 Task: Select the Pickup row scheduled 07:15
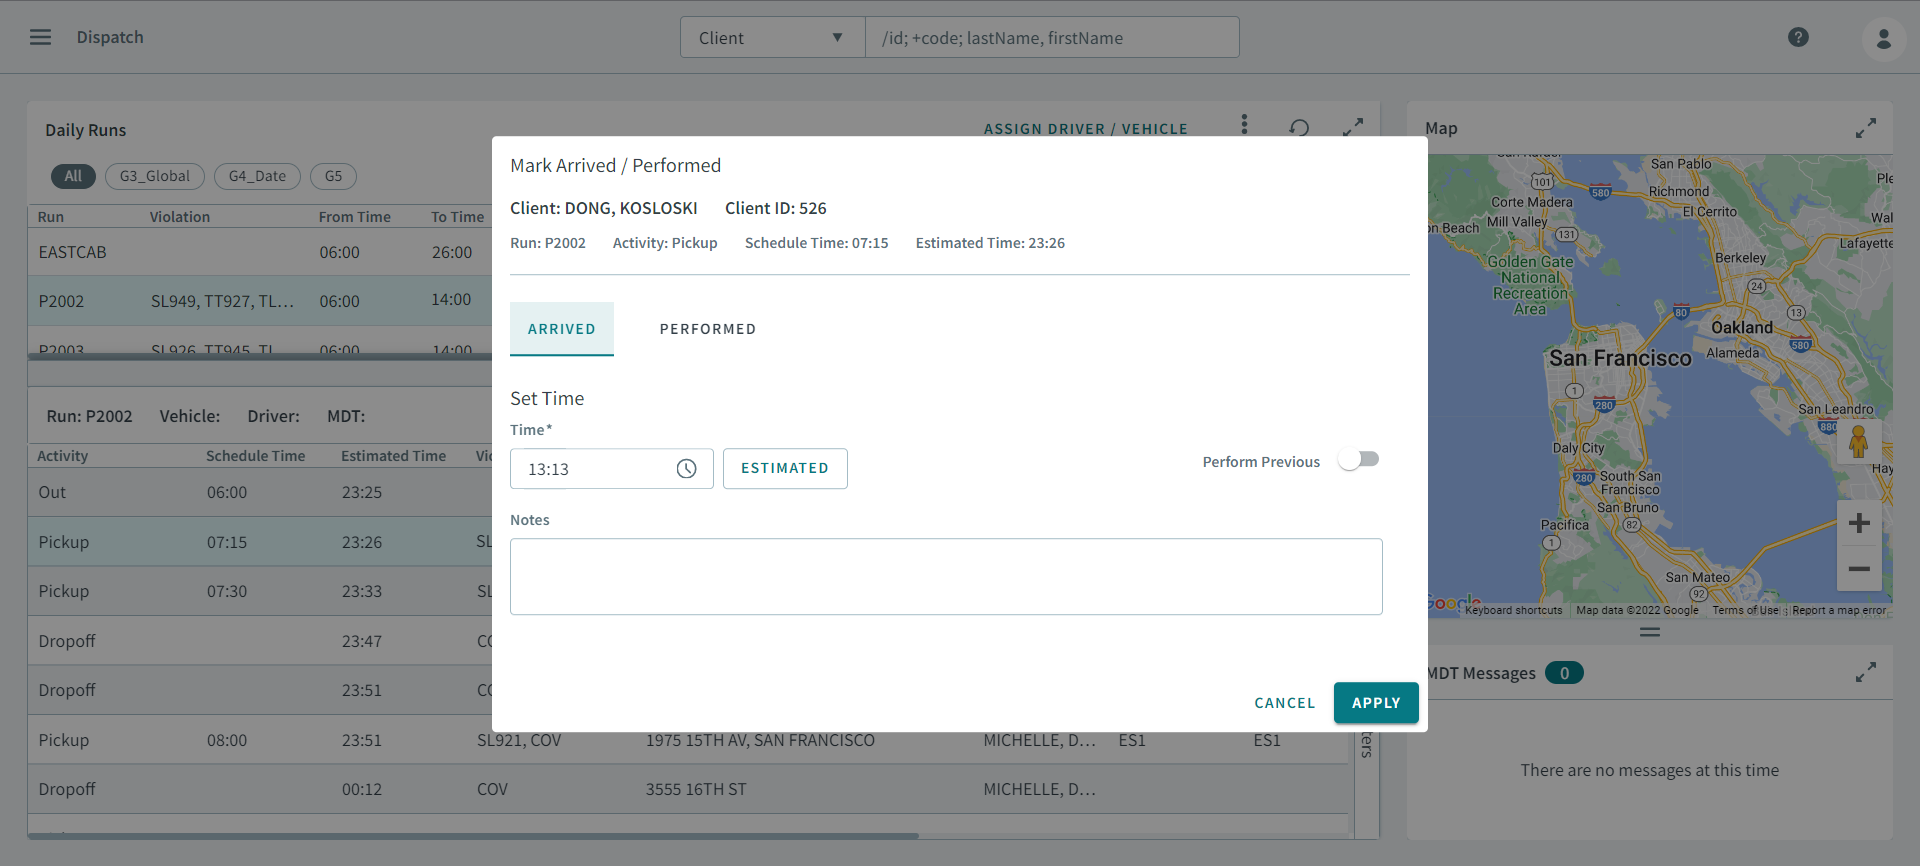(259, 542)
